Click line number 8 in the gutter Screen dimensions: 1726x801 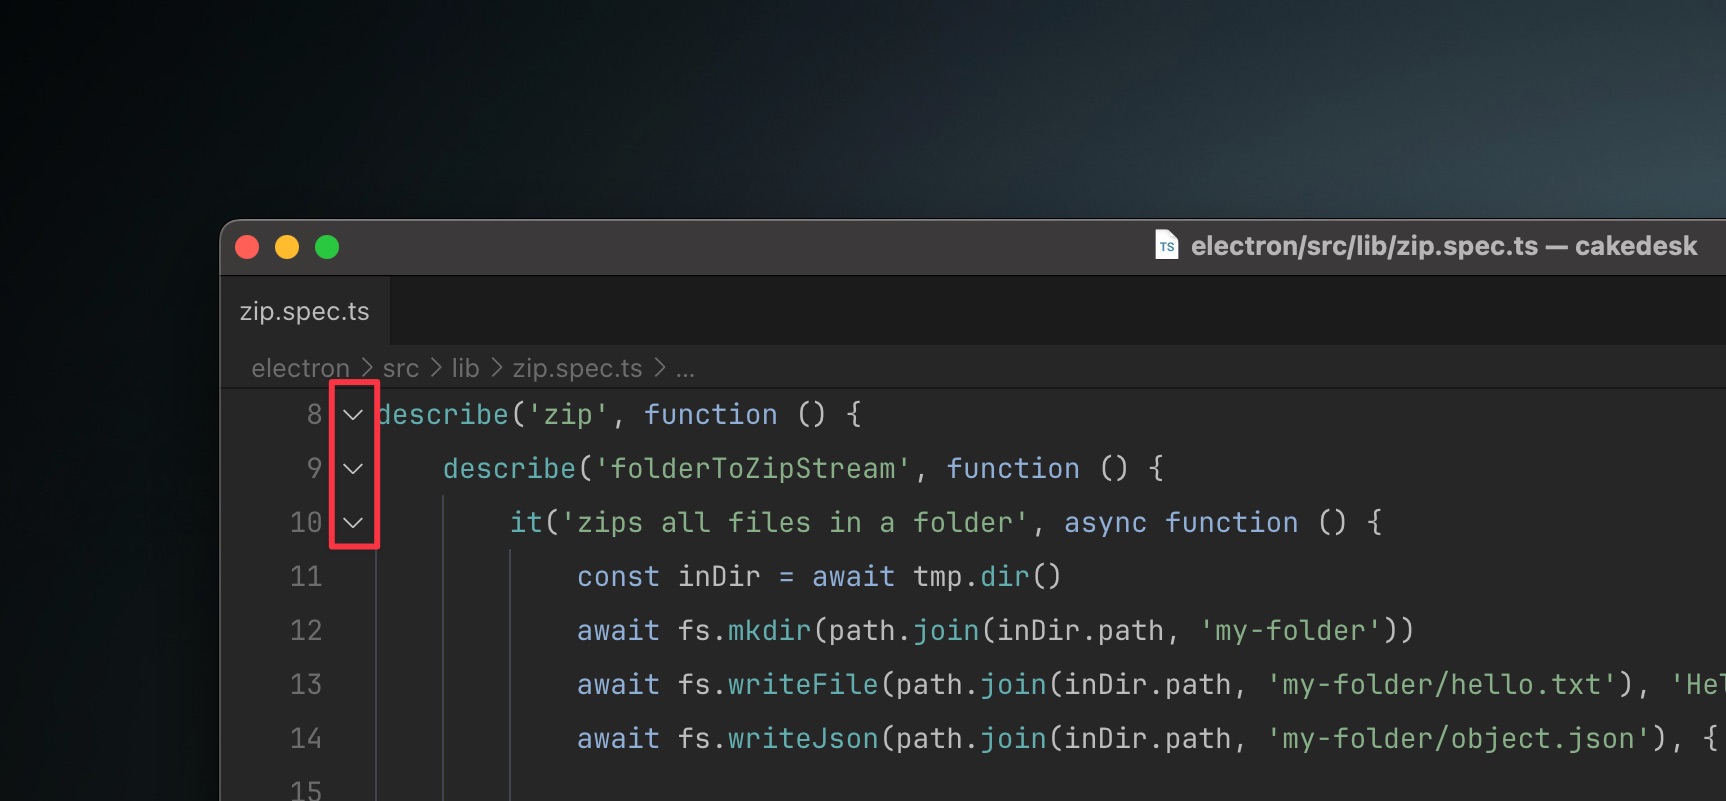pos(314,414)
